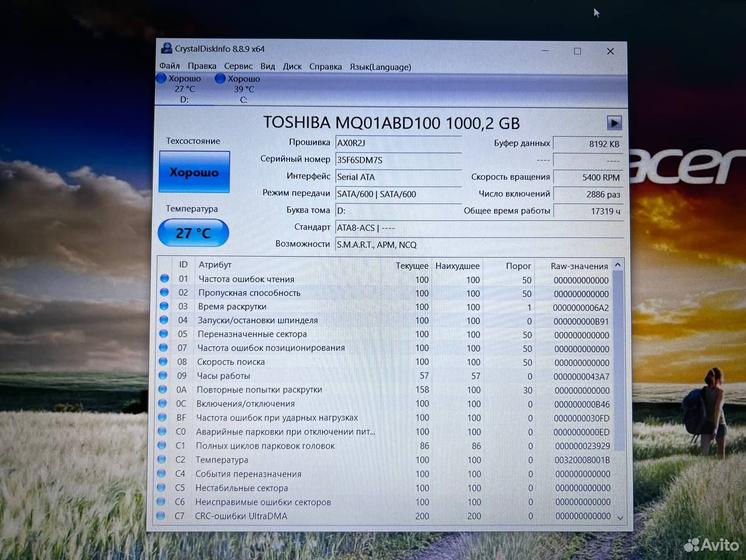
Task: Click the total work time 17319 ч
Action: click(588, 211)
